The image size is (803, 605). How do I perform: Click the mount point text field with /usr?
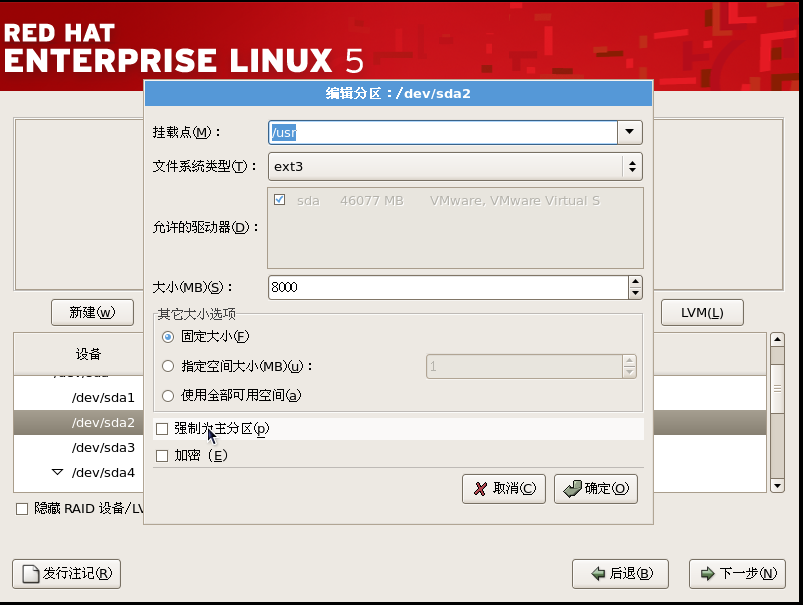point(443,132)
